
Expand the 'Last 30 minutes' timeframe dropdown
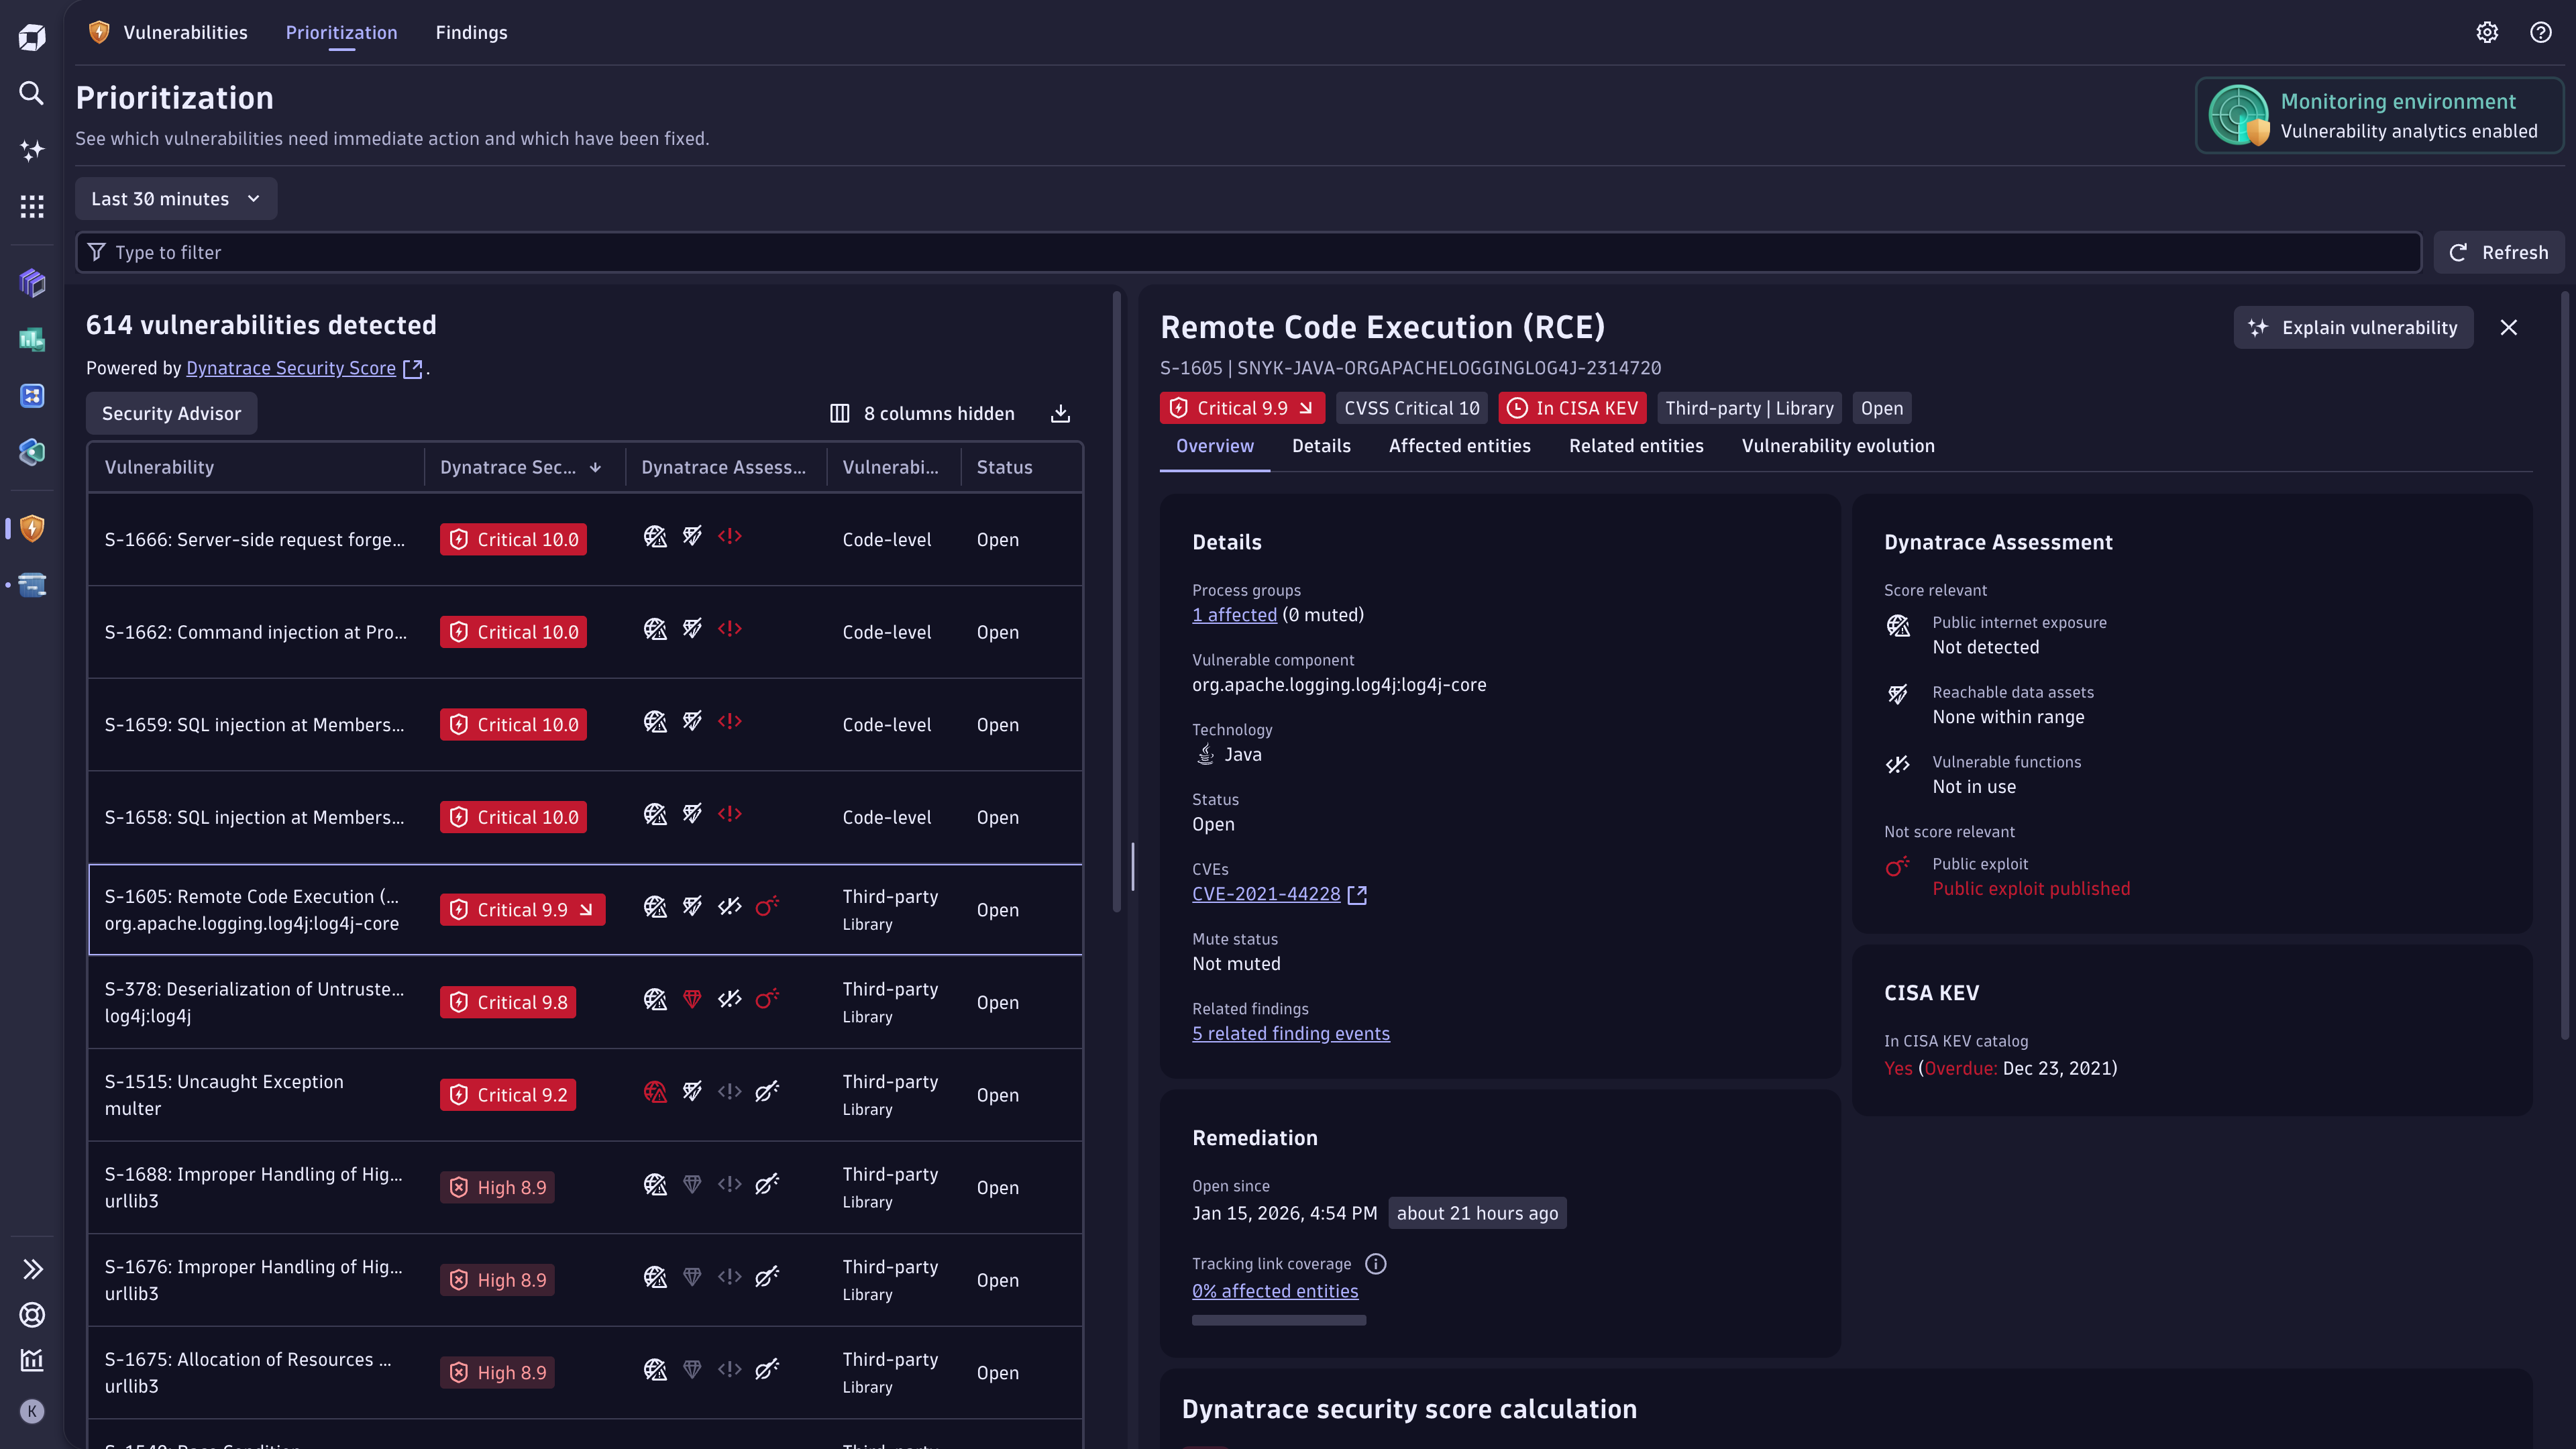tap(176, 199)
